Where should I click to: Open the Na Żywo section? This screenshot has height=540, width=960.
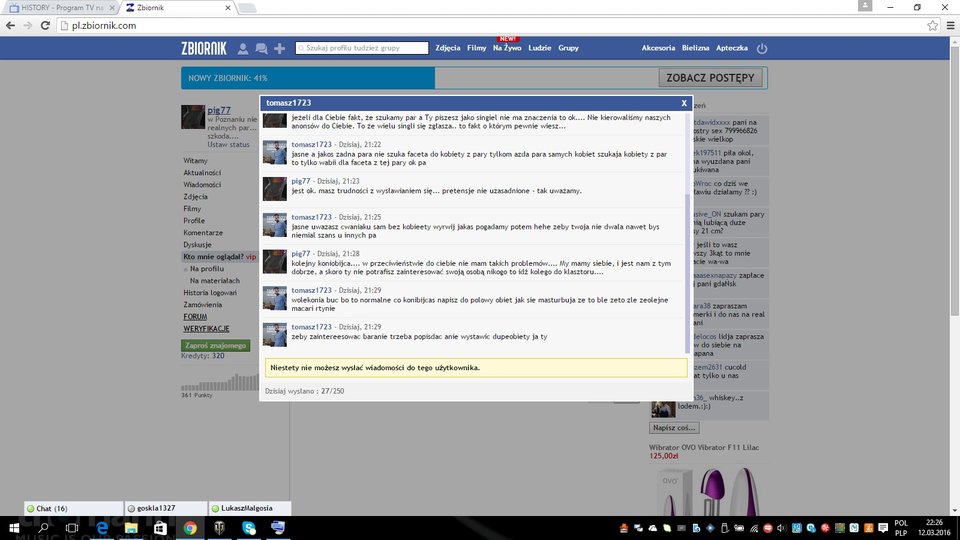point(506,48)
